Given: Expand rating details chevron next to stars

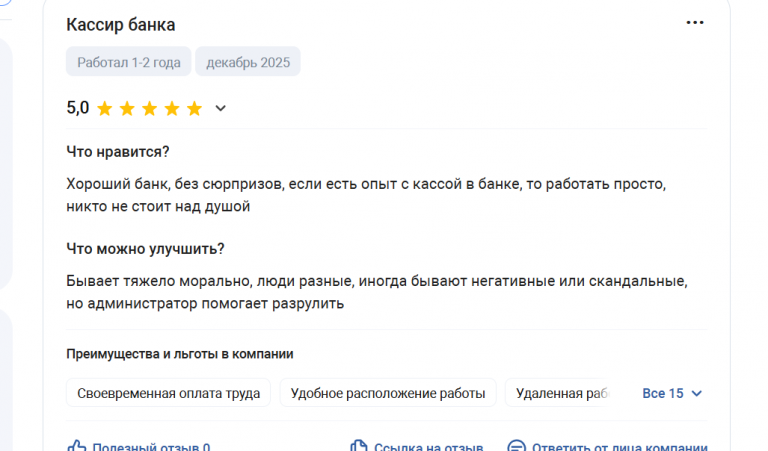Looking at the screenshot, I should click(221, 108).
